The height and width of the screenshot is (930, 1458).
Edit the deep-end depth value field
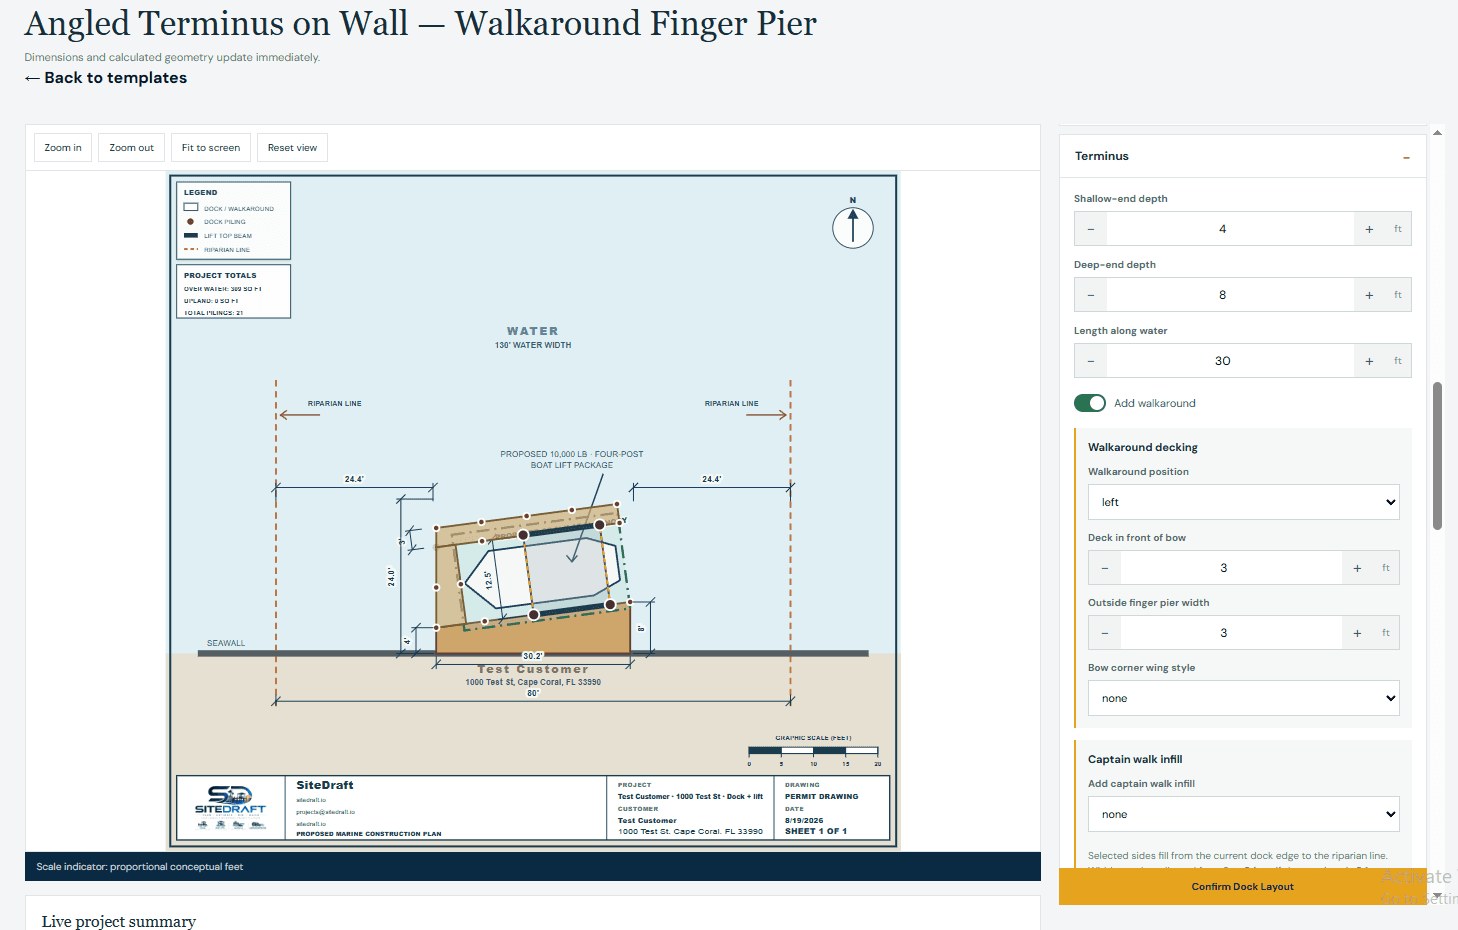(x=1230, y=295)
